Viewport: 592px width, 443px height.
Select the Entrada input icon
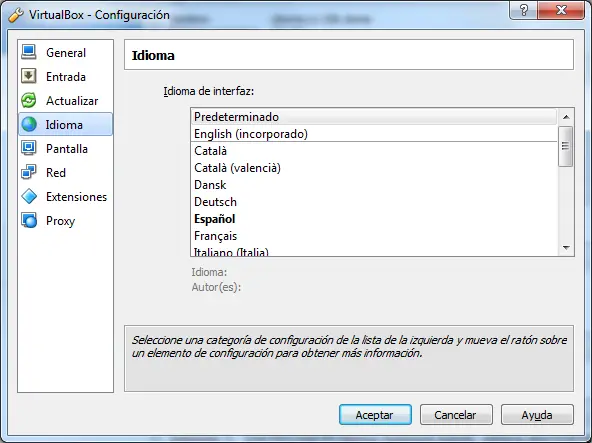click(29, 76)
